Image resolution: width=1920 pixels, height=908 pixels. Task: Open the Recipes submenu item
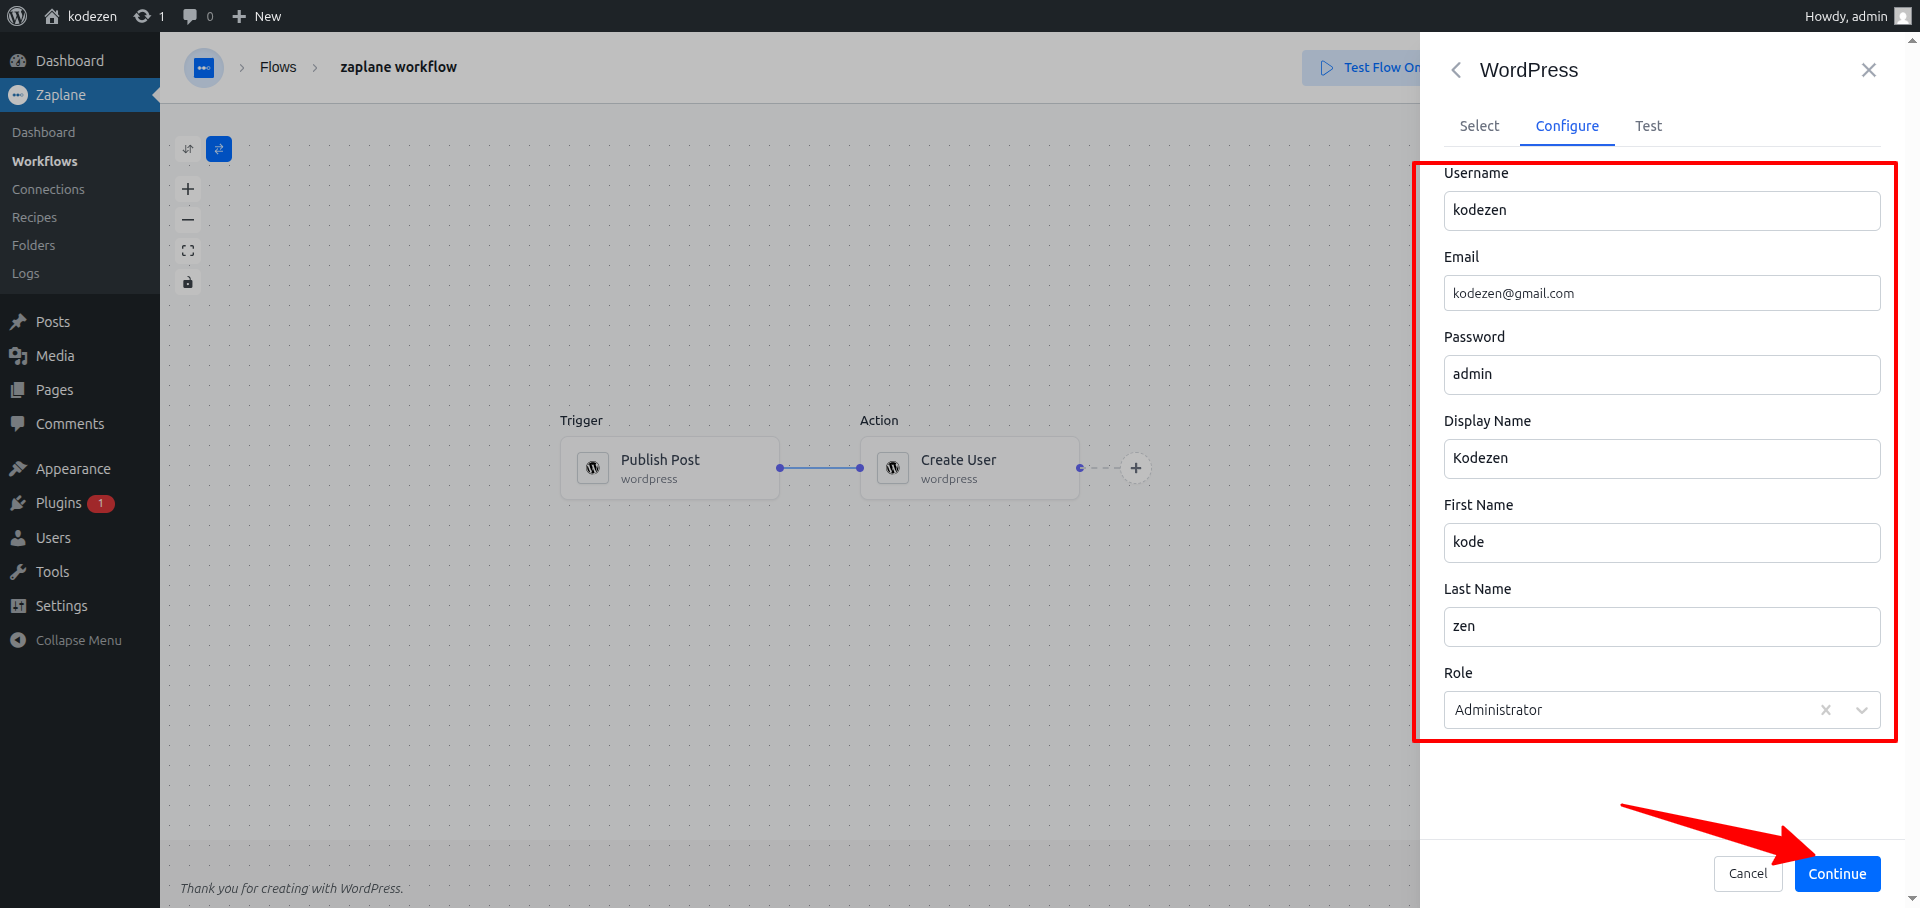34,217
